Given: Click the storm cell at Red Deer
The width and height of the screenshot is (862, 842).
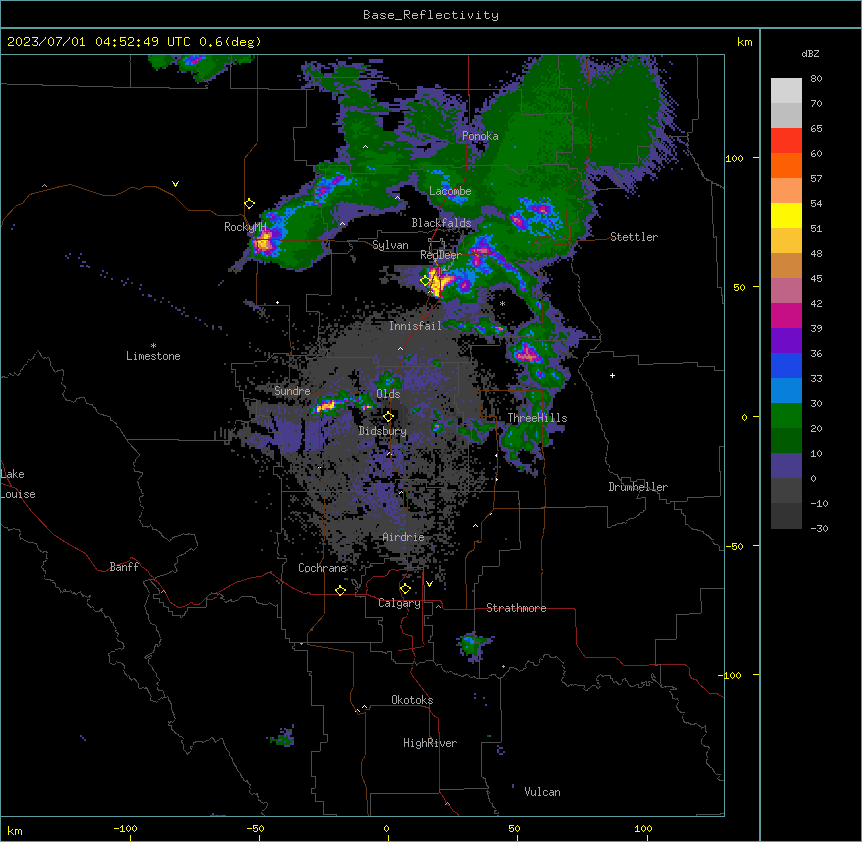Looking at the screenshot, I should (x=438, y=283).
